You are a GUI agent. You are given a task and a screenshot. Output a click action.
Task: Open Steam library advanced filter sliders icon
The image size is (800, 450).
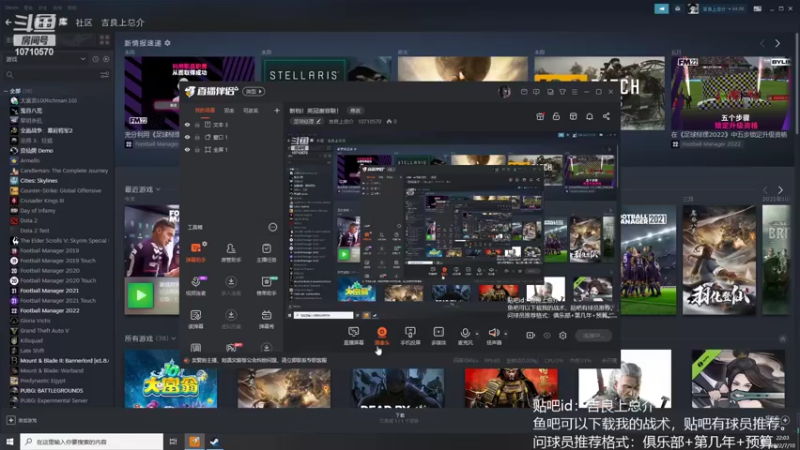click(x=105, y=75)
